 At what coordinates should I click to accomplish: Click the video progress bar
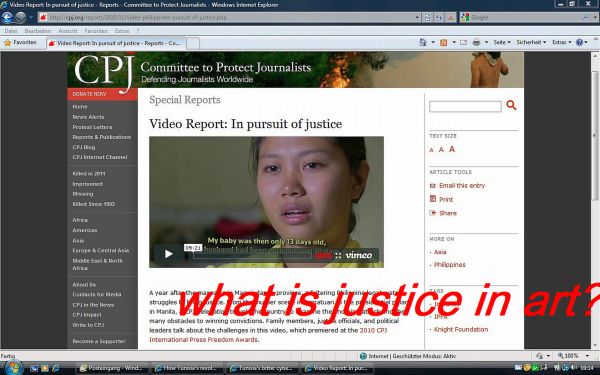(254, 255)
